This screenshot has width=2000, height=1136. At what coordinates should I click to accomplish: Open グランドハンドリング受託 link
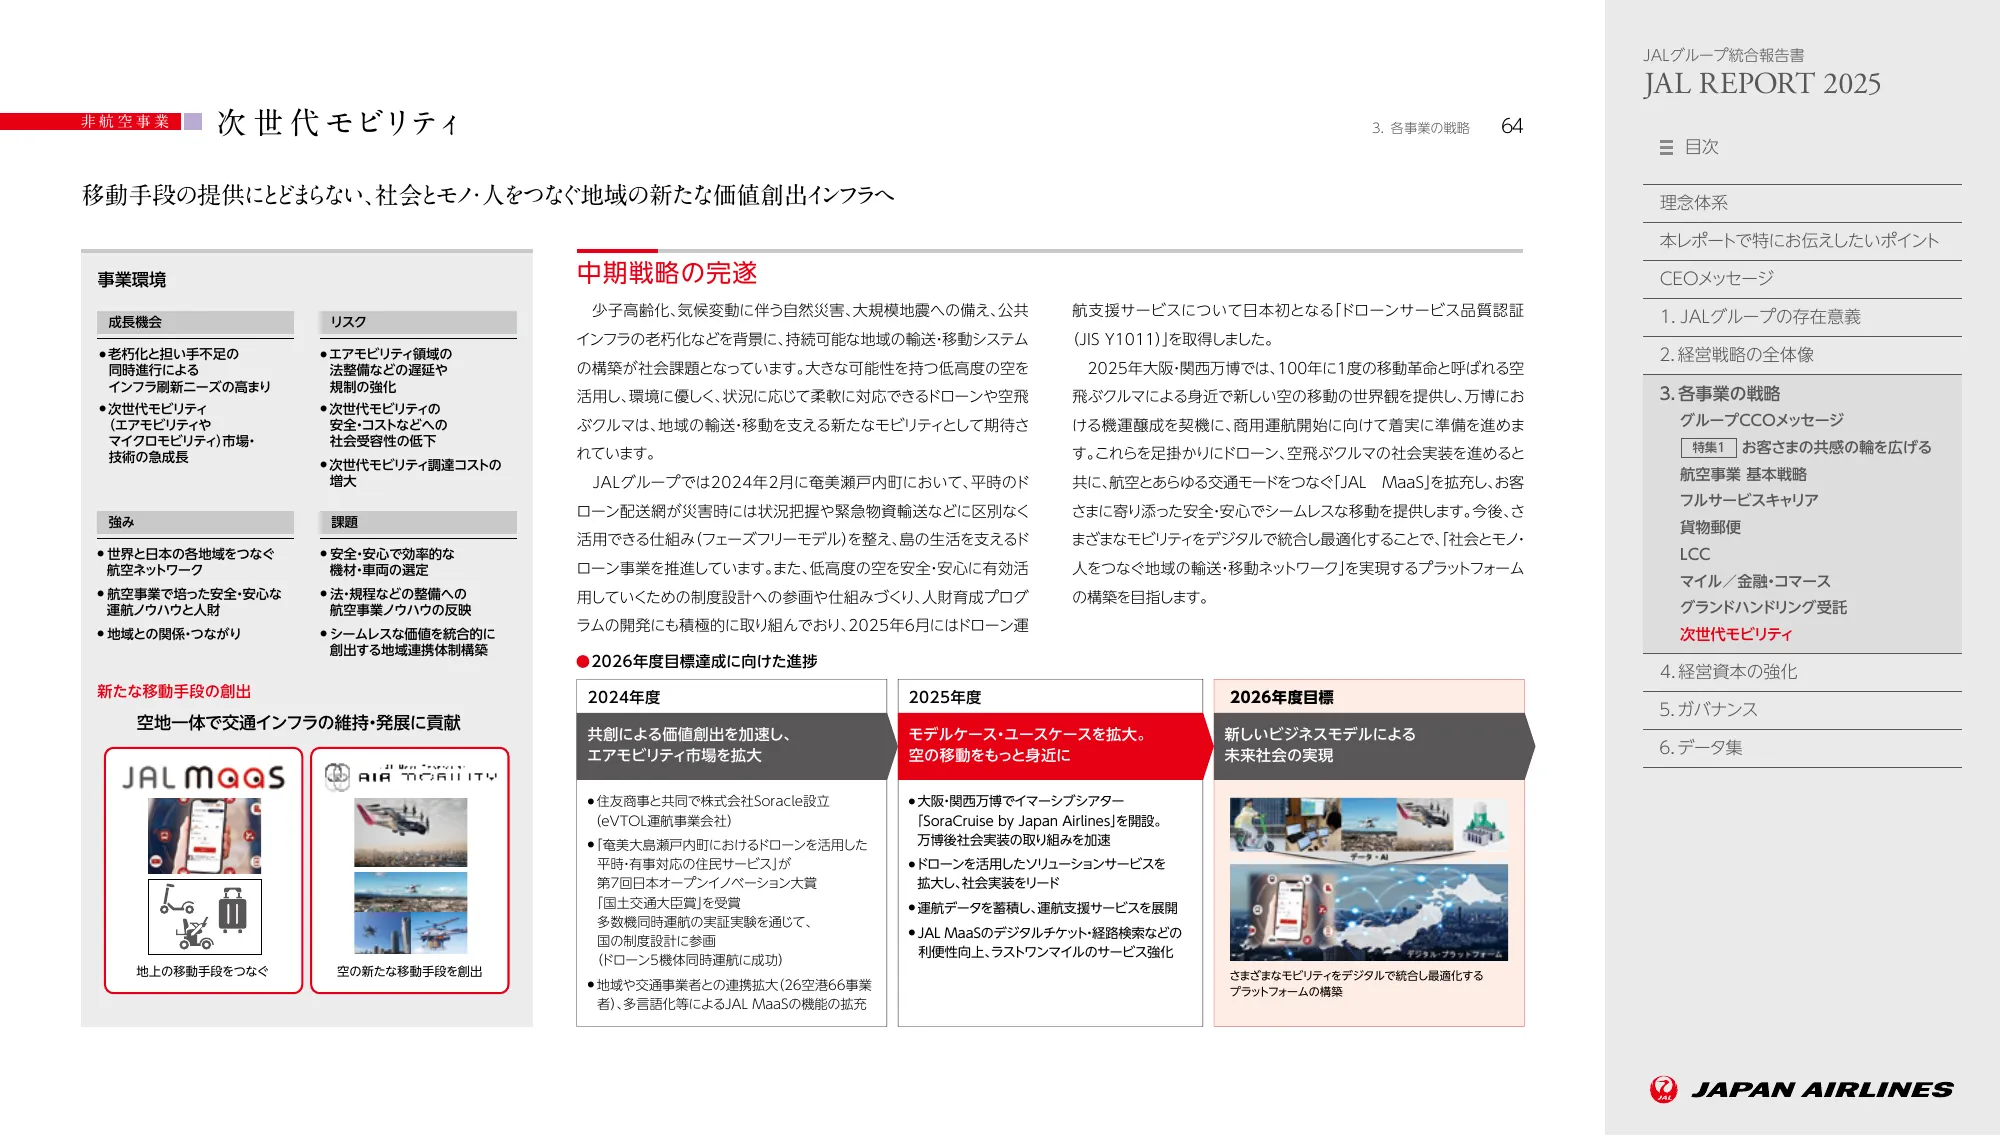pos(1763,607)
